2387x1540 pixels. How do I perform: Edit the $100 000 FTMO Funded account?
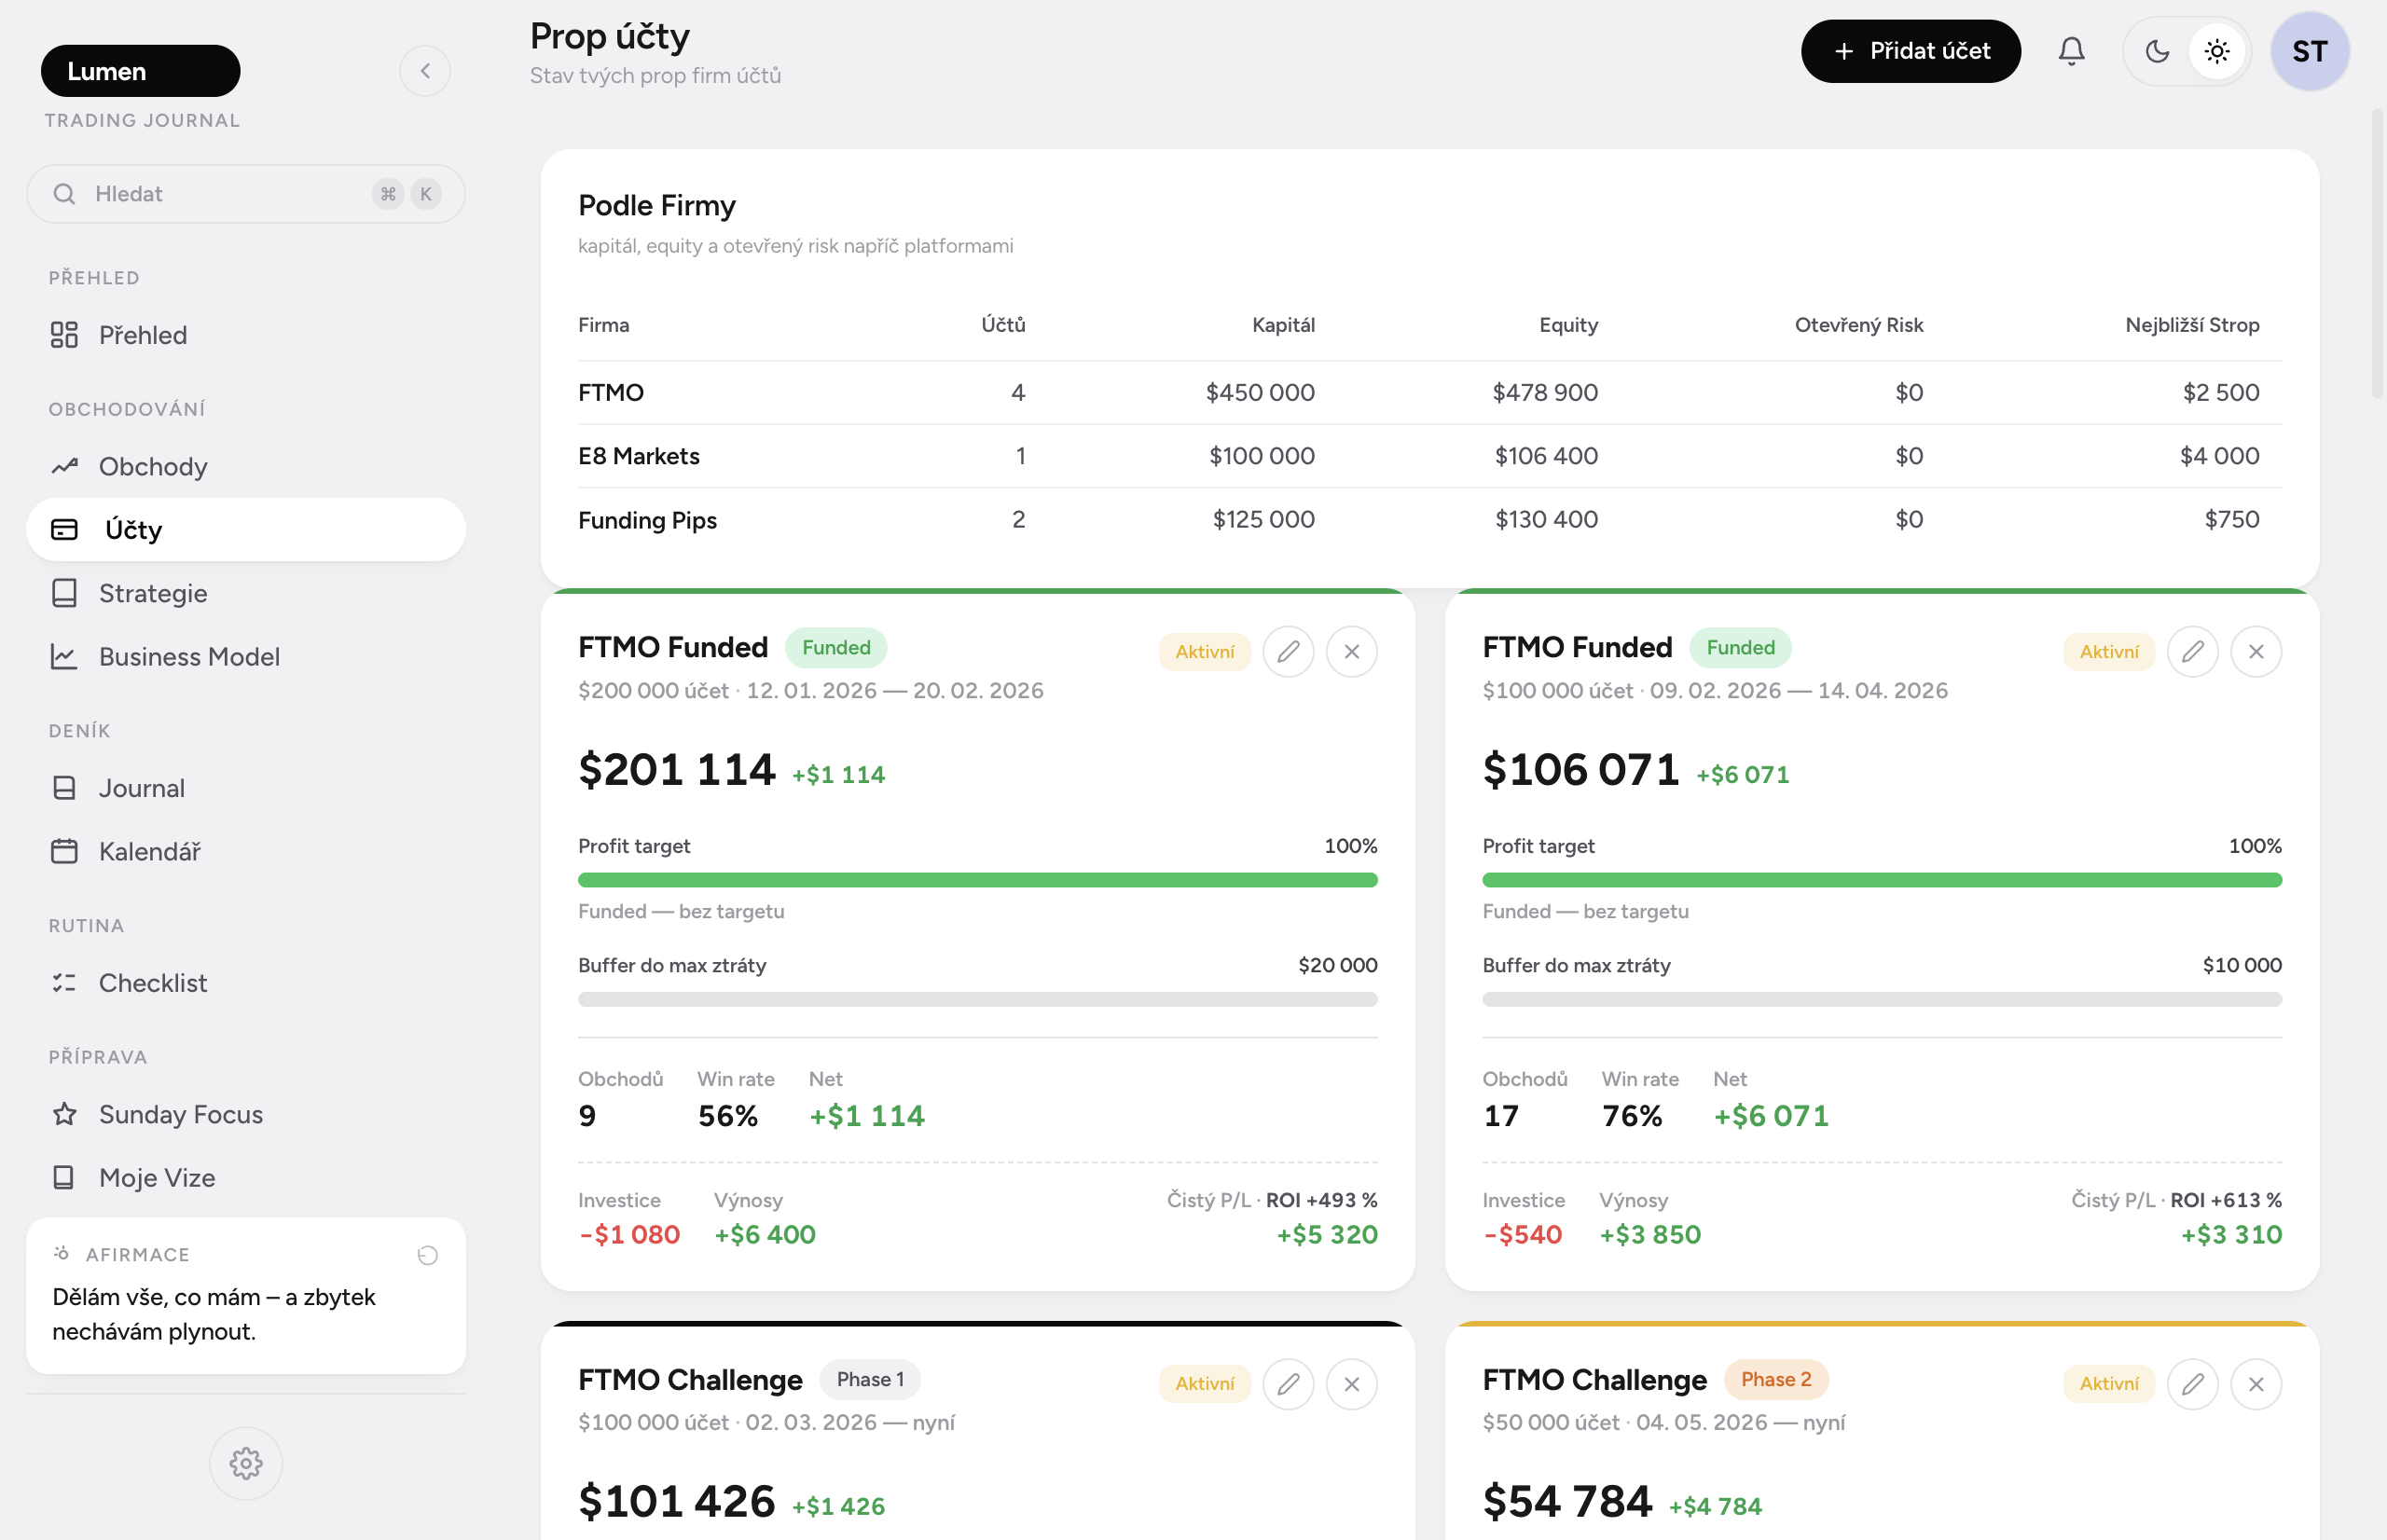[2192, 652]
